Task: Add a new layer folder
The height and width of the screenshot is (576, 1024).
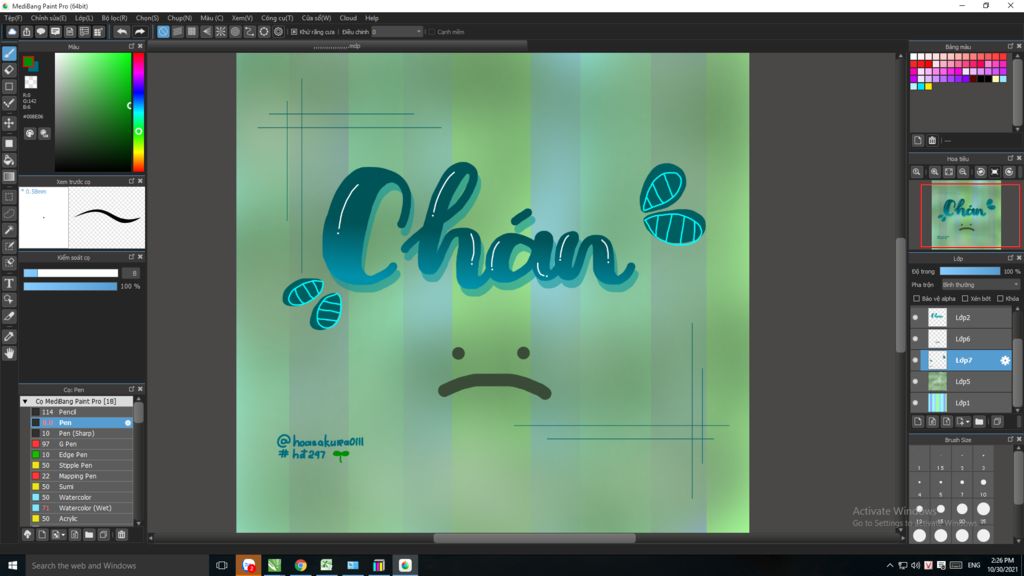Action: click(979, 422)
